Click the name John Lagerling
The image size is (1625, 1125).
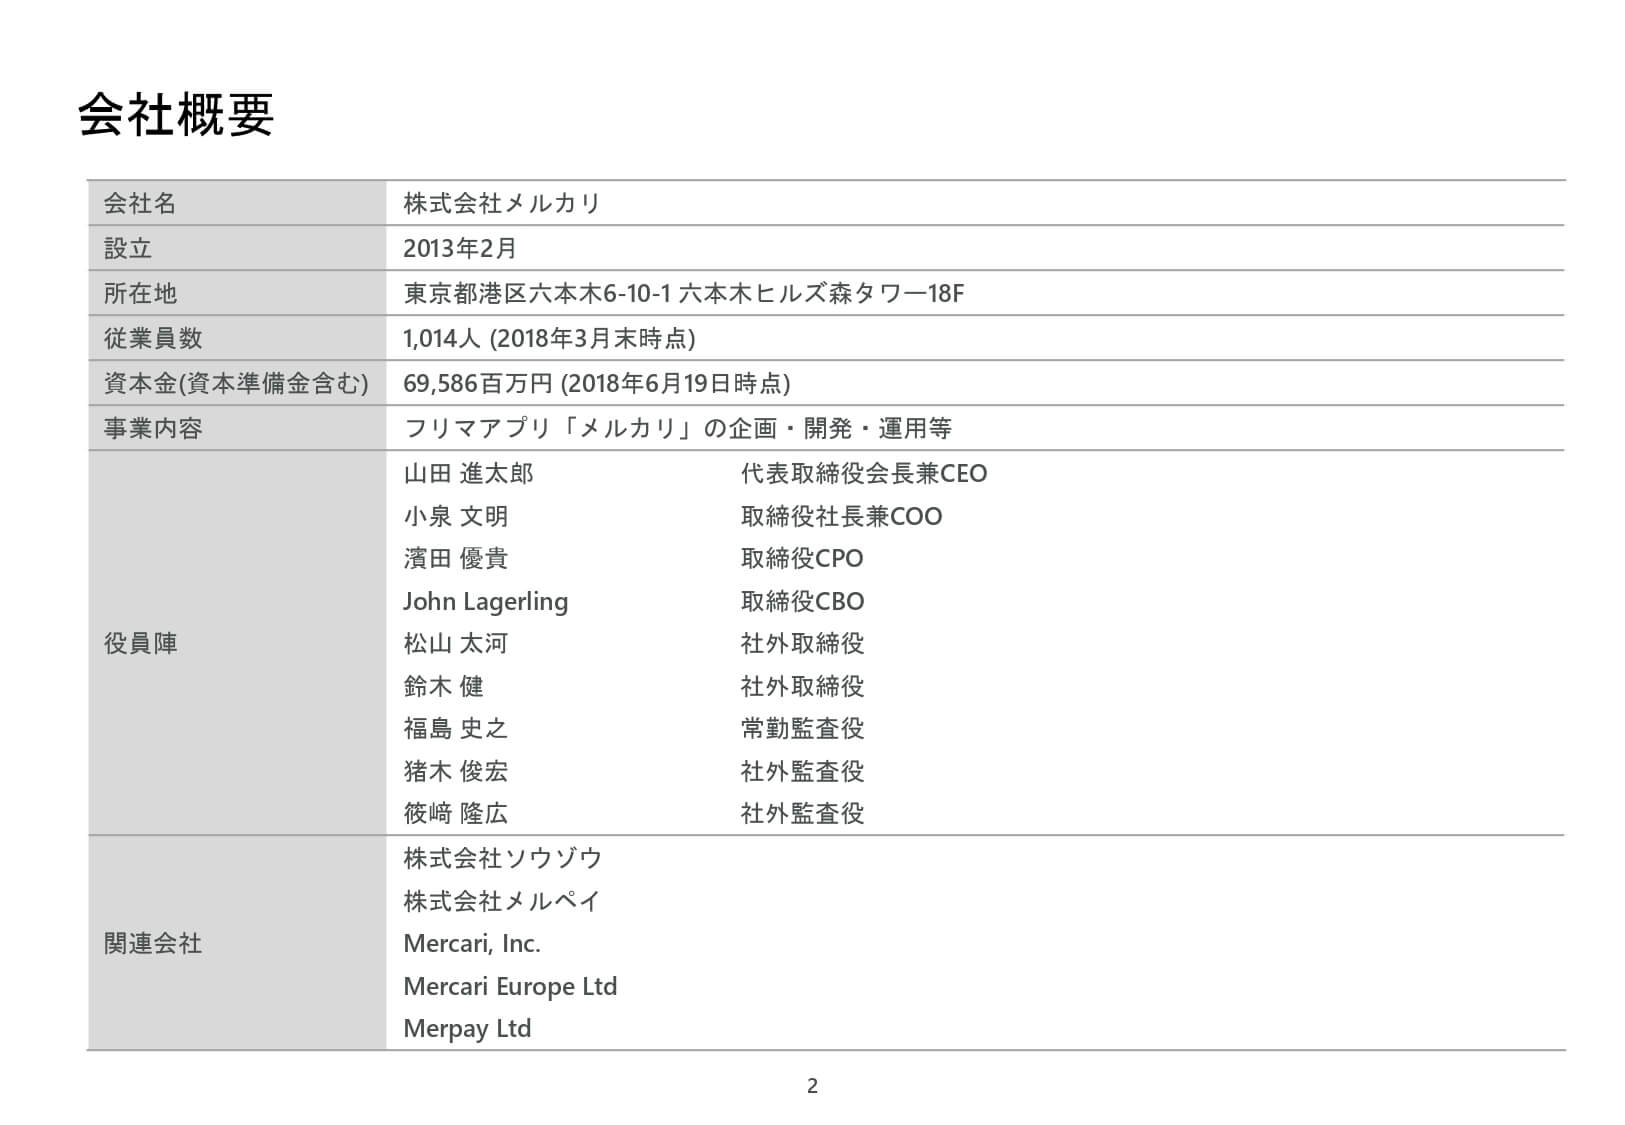coord(486,601)
